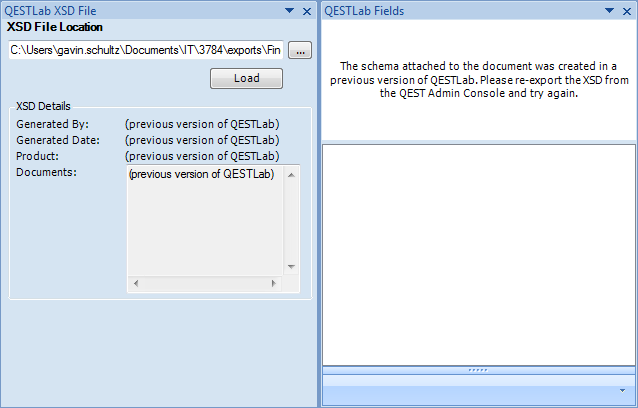Image resolution: width=638 pixels, height=408 pixels.
Task: Click the Product value text
Action: pyautogui.click(x=201, y=156)
